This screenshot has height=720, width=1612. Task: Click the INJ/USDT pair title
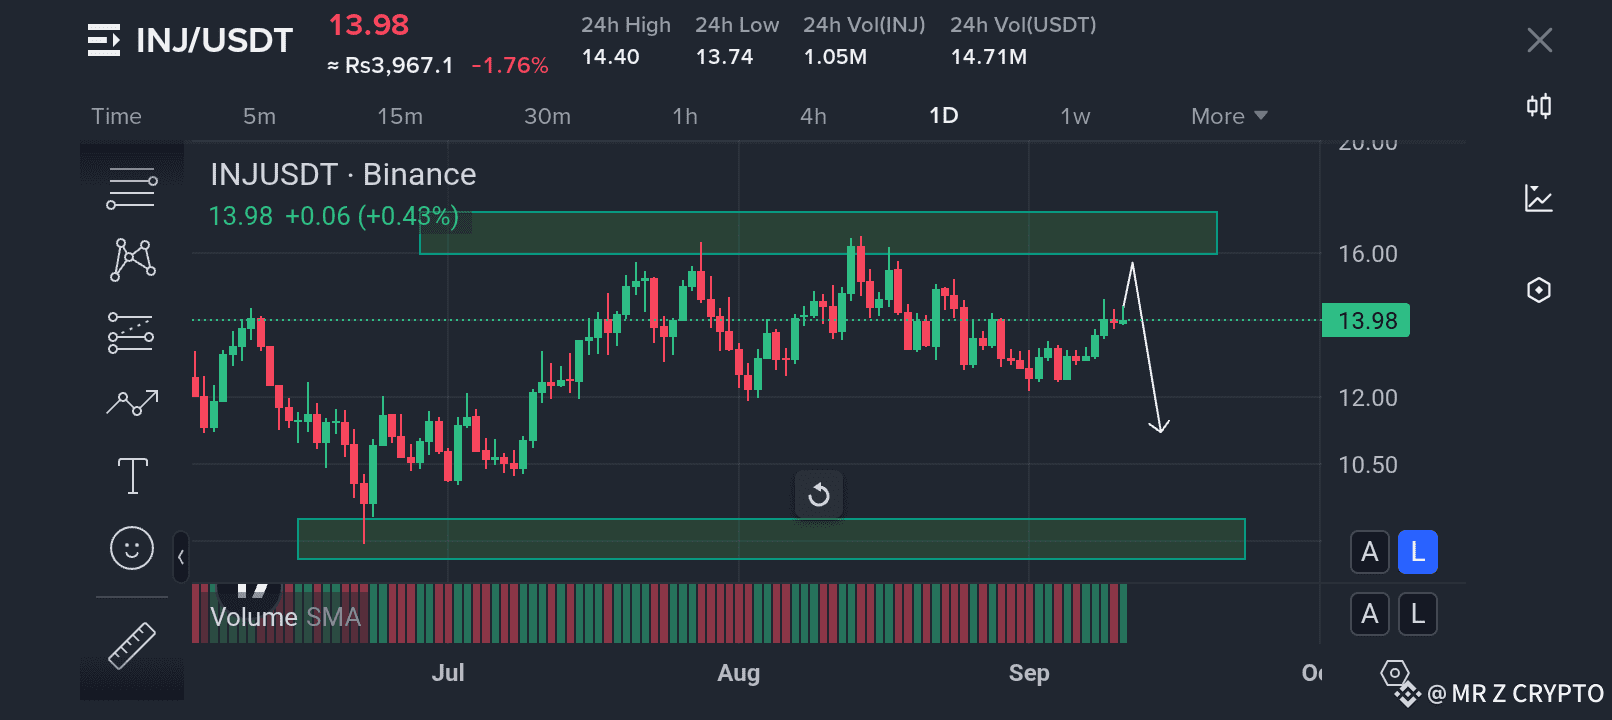point(214,40)
